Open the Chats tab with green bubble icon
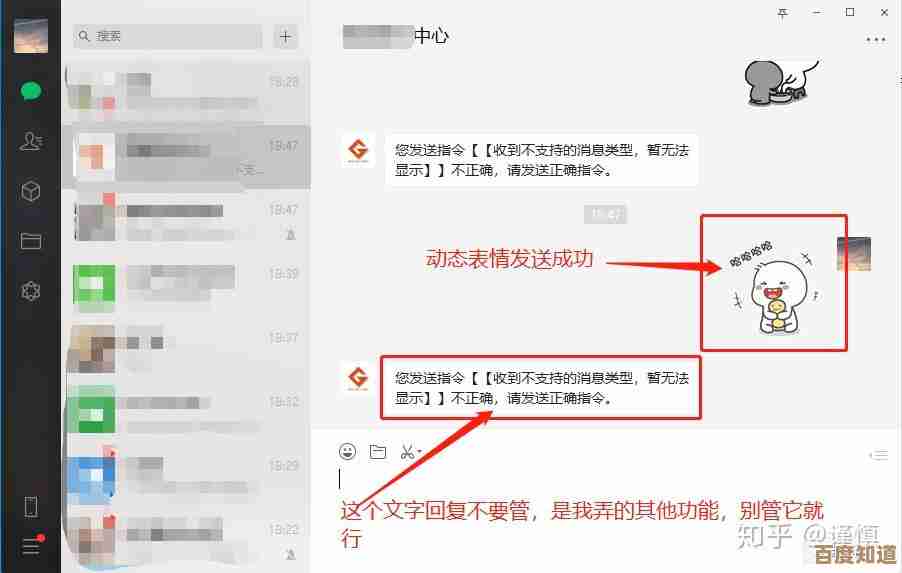 30,91
